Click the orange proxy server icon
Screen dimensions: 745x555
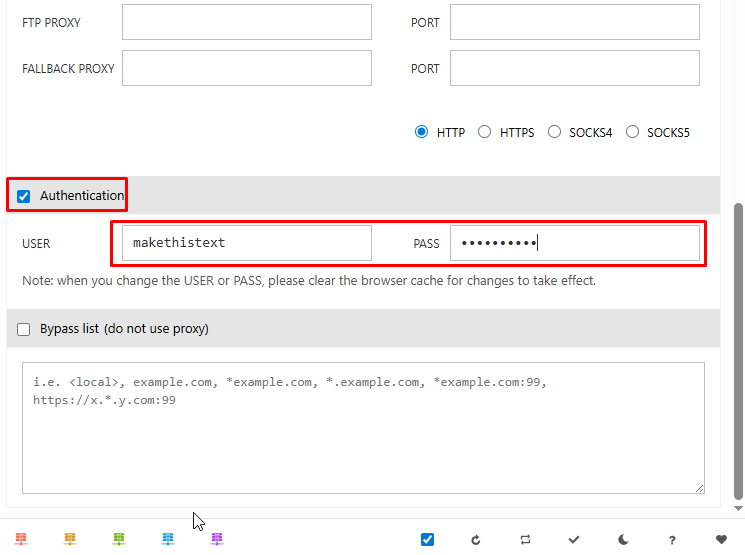[70, 539]
